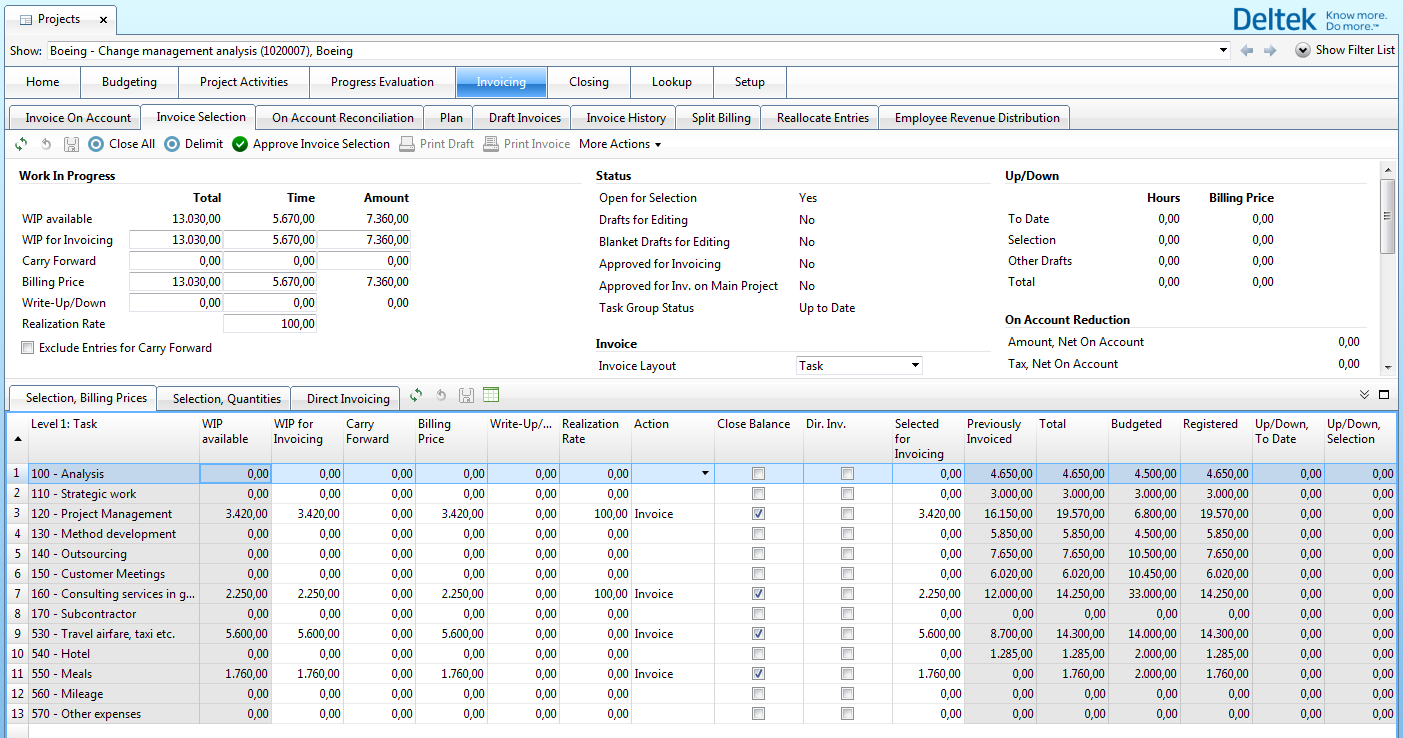
Task: Open the Progress Evaluation tab
Action: tap(382, 82)
